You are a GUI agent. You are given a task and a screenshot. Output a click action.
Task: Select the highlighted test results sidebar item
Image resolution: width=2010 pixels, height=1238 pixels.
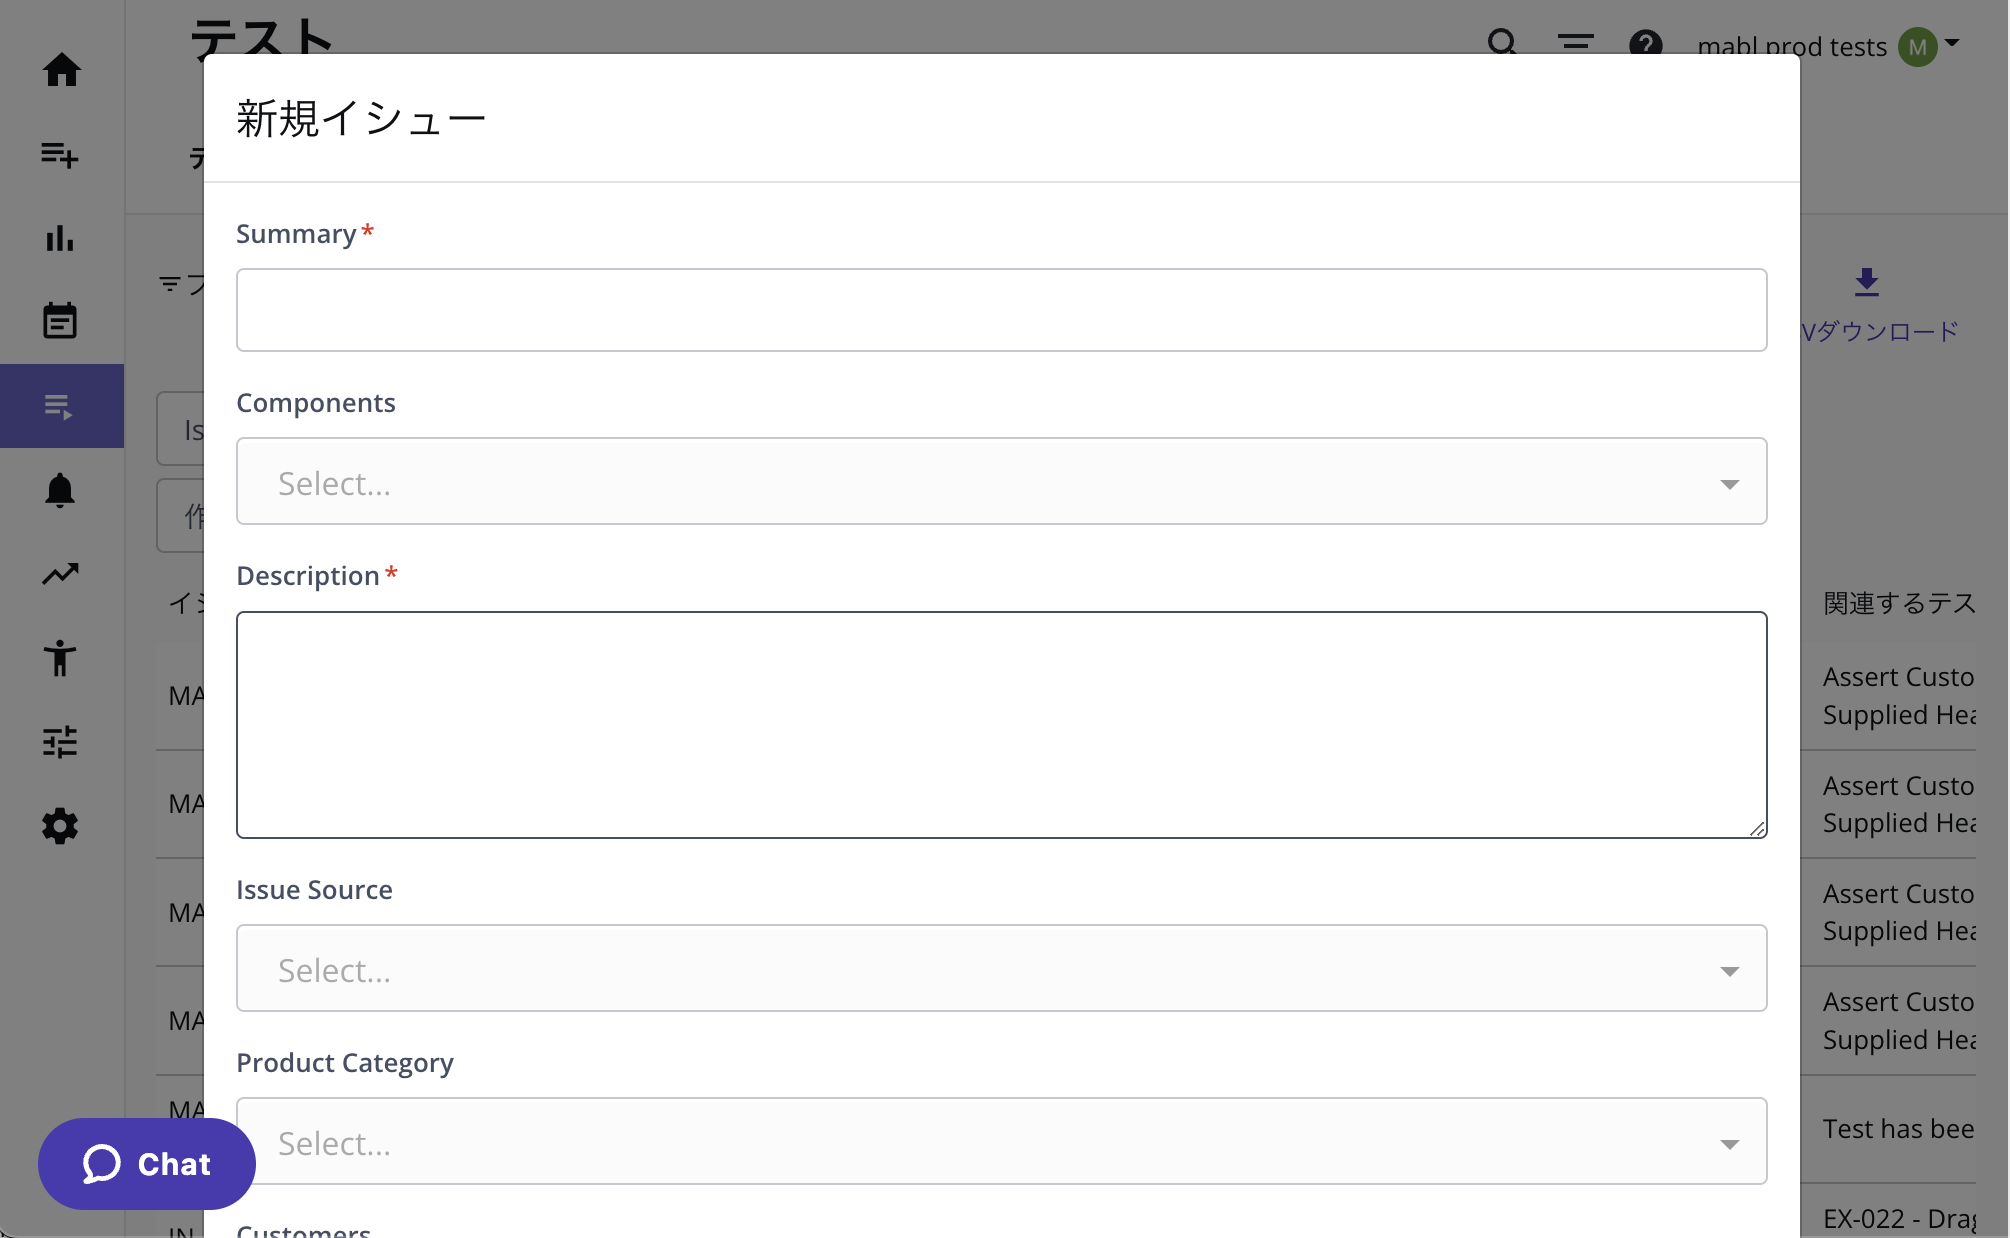click(60, 406)
